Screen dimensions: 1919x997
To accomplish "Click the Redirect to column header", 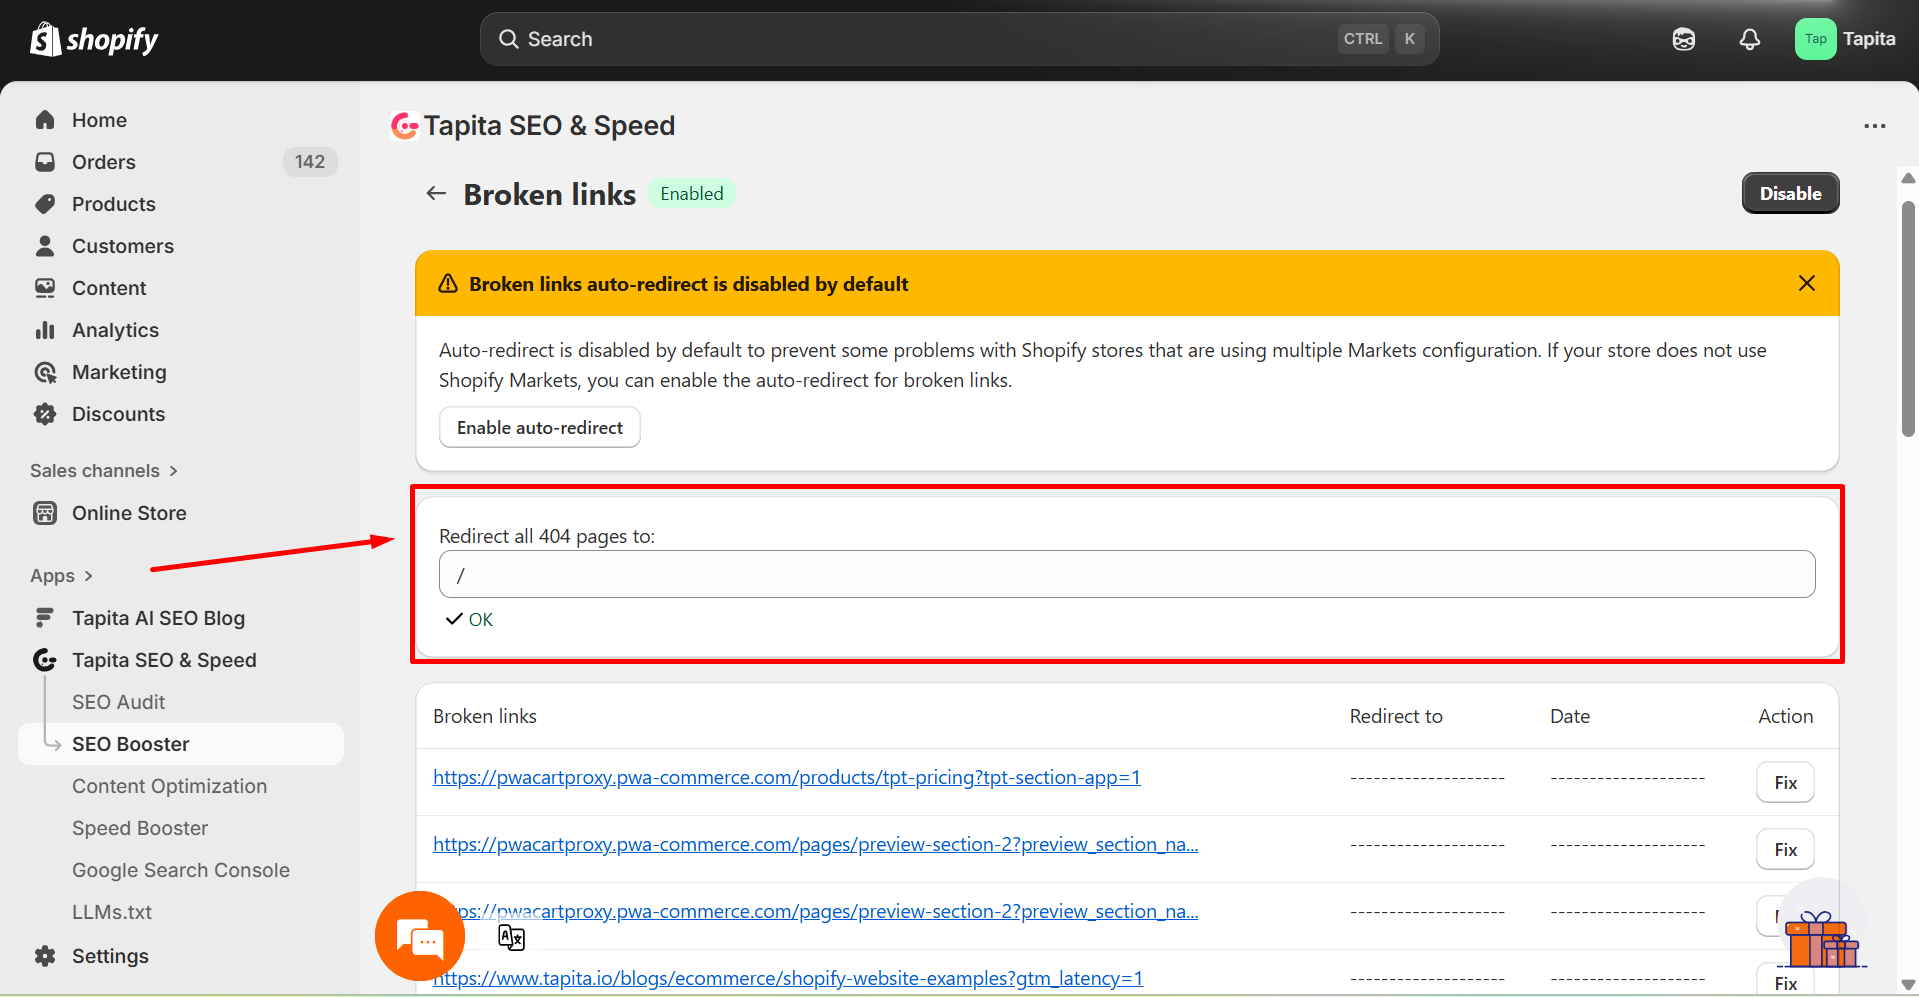I will pyautogui.click(x=1396, y=716).
